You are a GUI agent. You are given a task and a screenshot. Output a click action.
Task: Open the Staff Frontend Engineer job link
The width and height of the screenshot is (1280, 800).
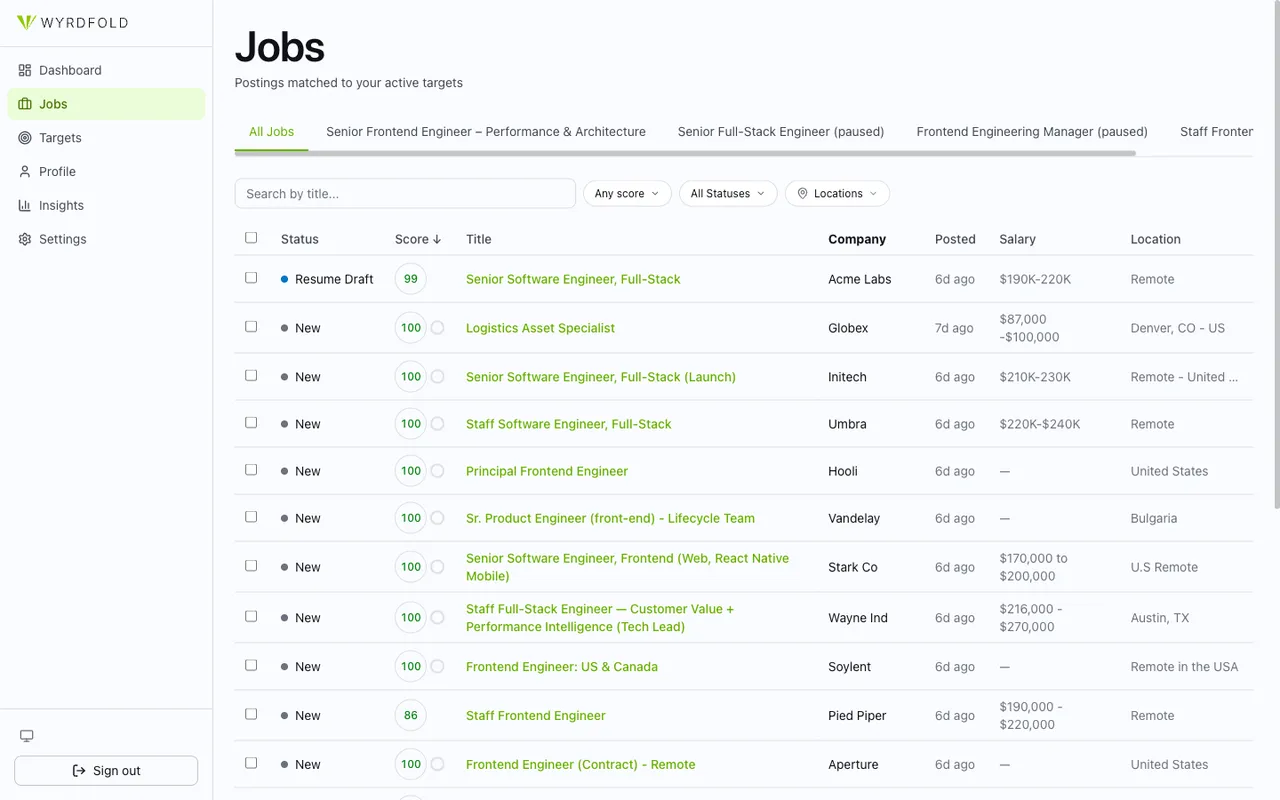tap(536, 716)
